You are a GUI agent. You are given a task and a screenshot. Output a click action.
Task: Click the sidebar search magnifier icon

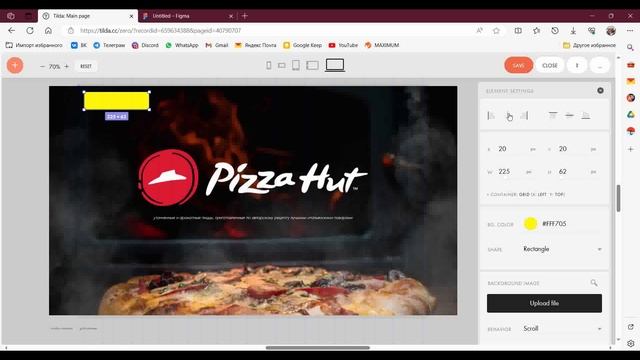pyautogui.click(x=631, y=47)
